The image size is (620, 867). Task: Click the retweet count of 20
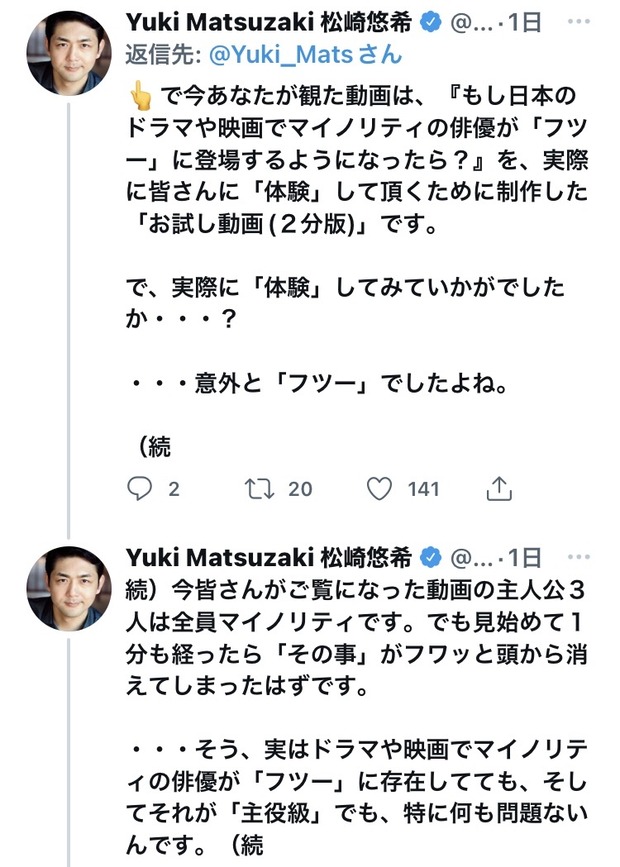[300, 489]
